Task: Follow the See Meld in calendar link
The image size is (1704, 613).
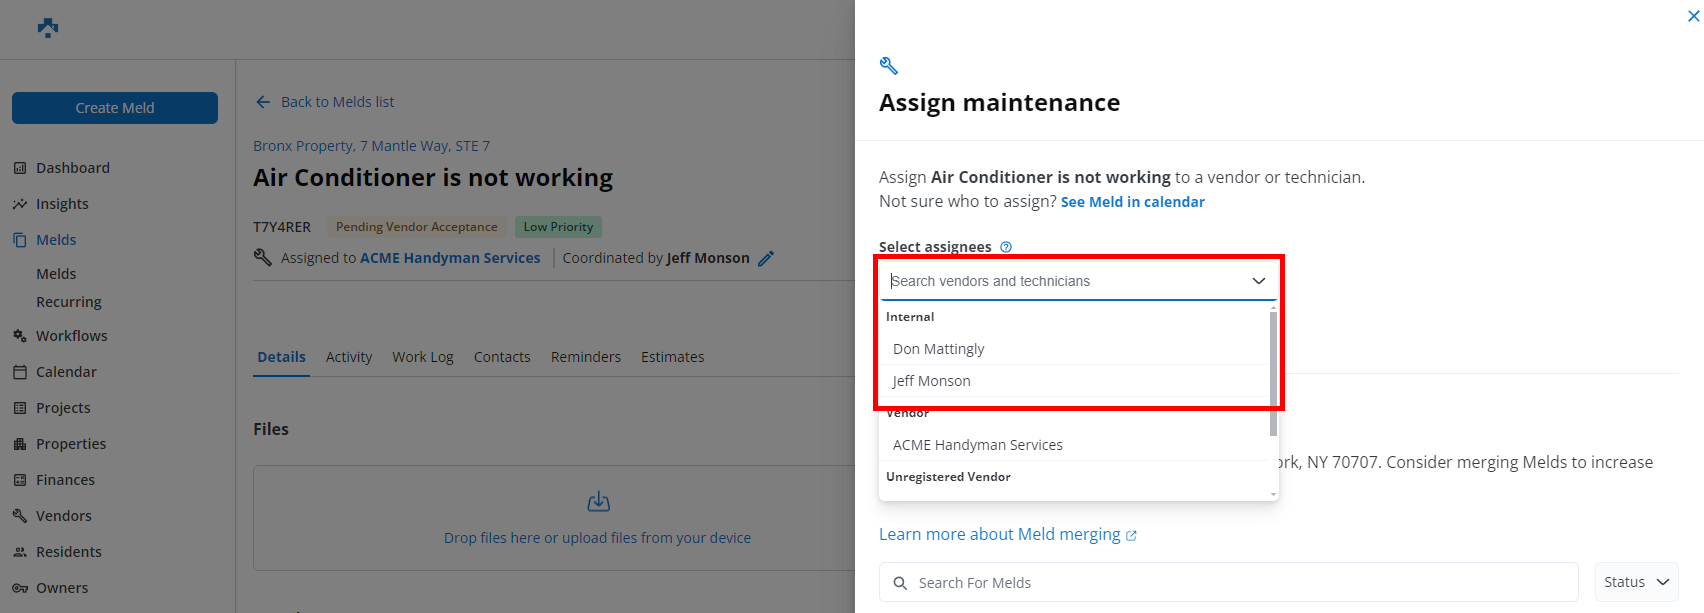Action: pyautogui.click(x=1132, y=202)
